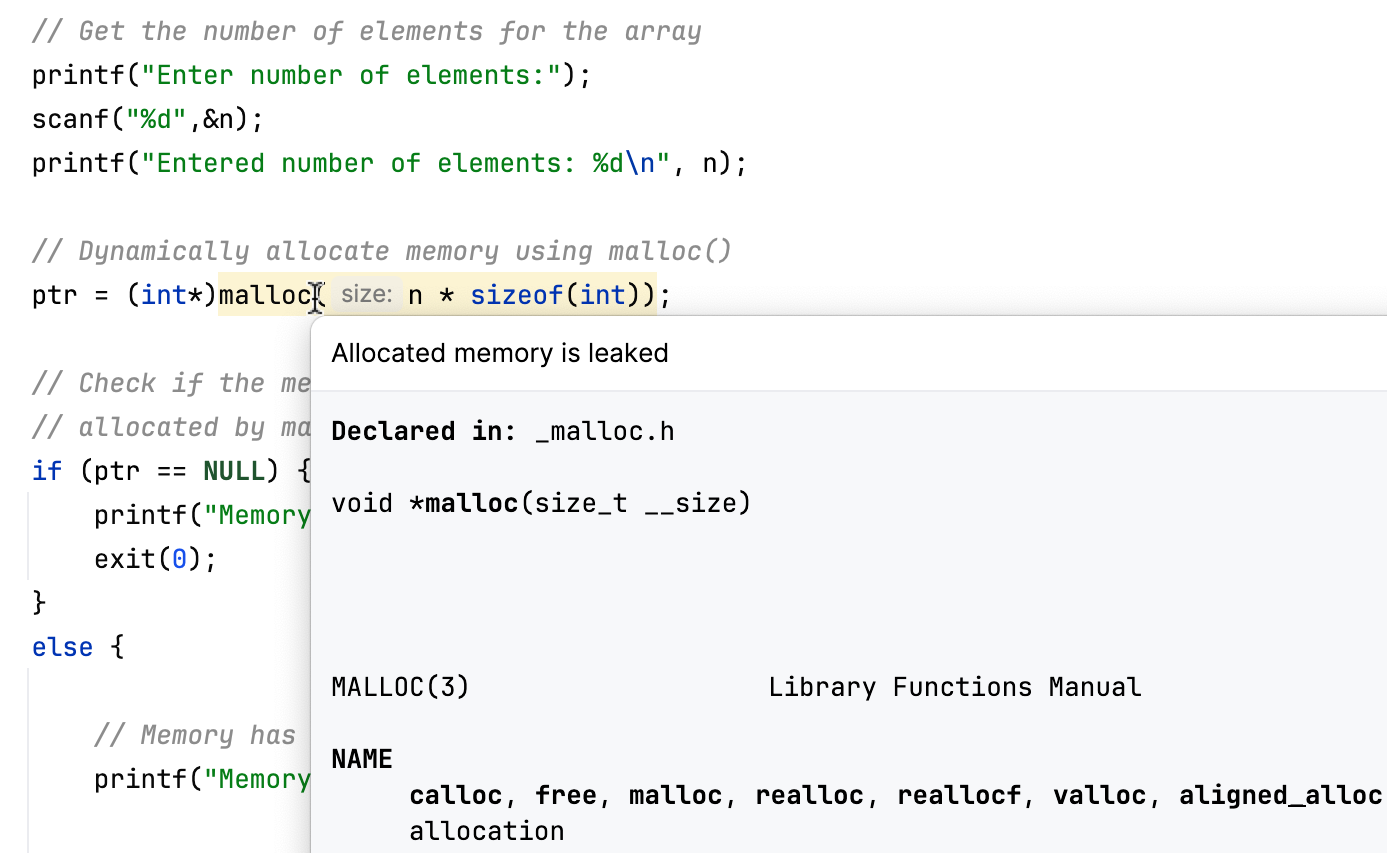Click the if keyword
This screenshot has height=853, width=1387.
pyautogui.click(x=44, y=470)
